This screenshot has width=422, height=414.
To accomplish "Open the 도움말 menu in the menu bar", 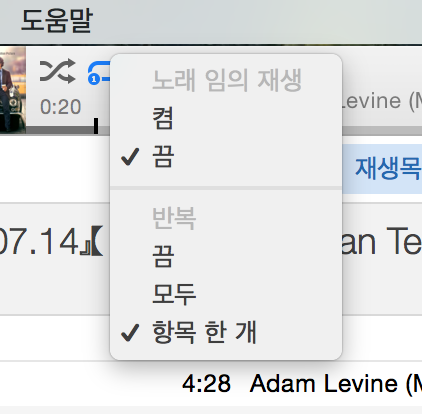I will 56,21.
